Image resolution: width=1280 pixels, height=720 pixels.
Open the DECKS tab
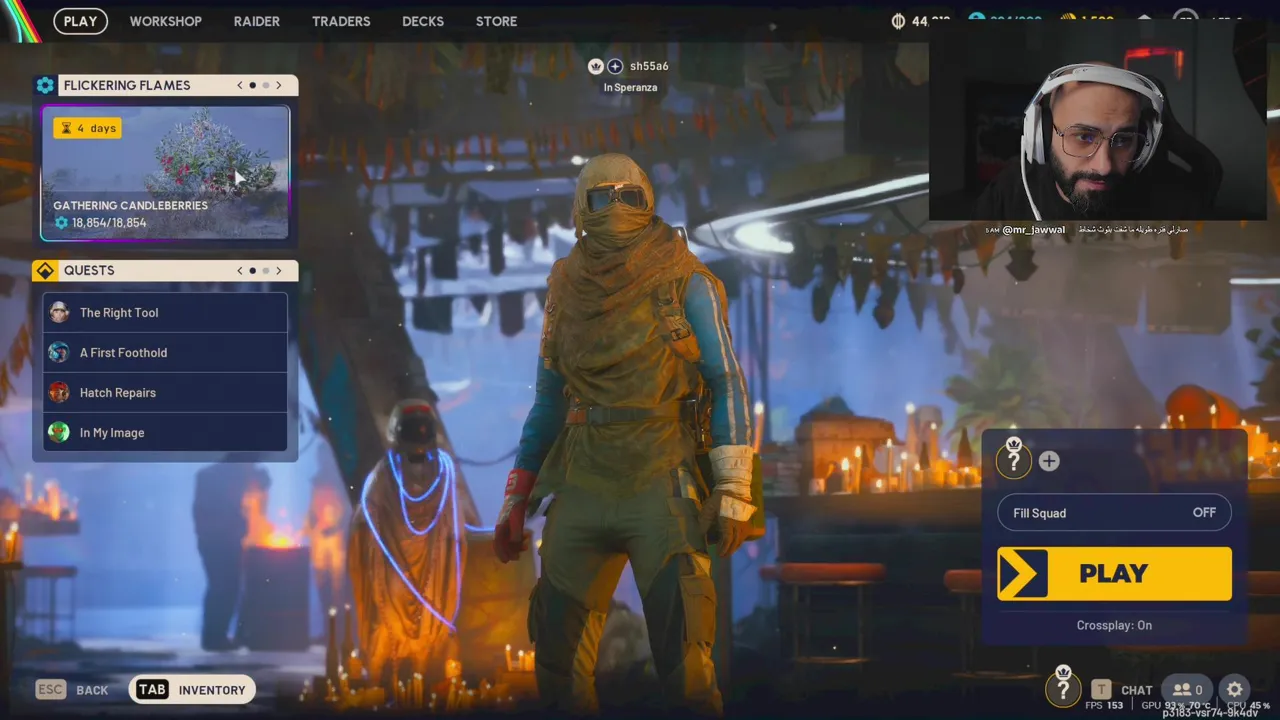[423, 21]
